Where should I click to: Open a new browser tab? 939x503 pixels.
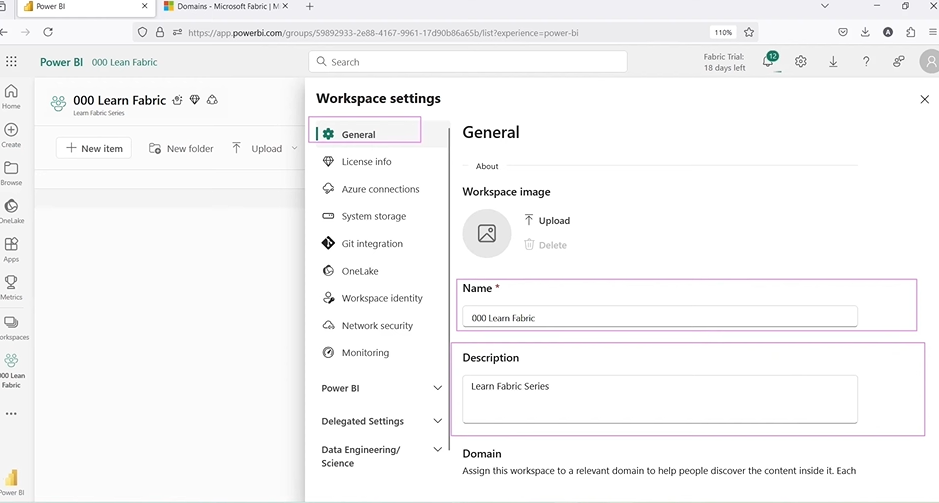pos(310,7)
